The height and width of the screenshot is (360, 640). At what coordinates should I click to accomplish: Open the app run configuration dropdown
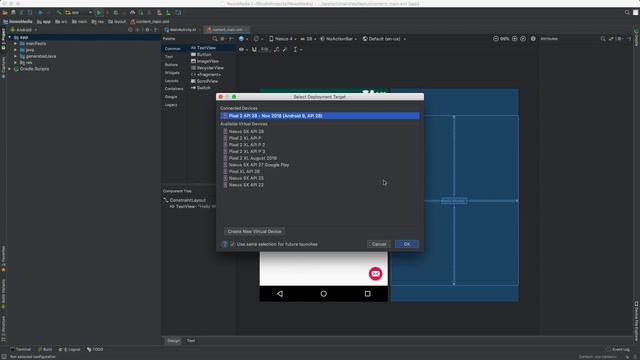(78, 13)
